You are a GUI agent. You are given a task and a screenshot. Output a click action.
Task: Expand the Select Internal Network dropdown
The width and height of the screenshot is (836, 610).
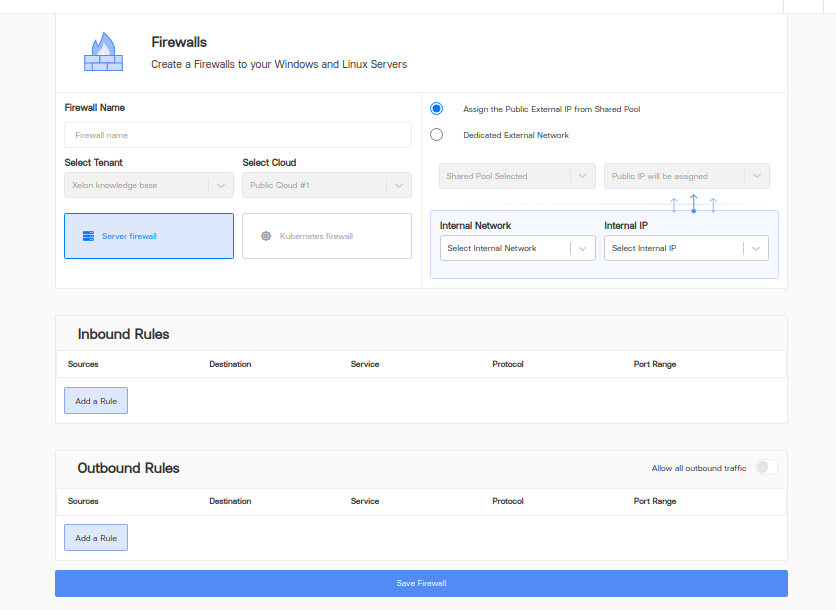[518, 248]
